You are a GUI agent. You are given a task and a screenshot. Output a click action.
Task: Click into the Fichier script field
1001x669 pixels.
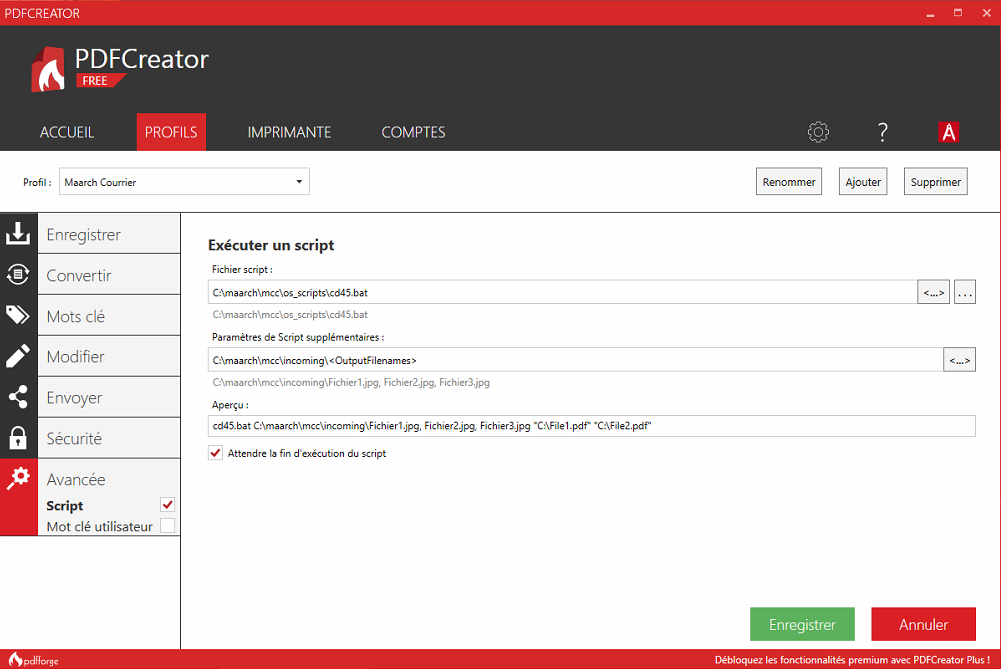[x=562, y=292]
